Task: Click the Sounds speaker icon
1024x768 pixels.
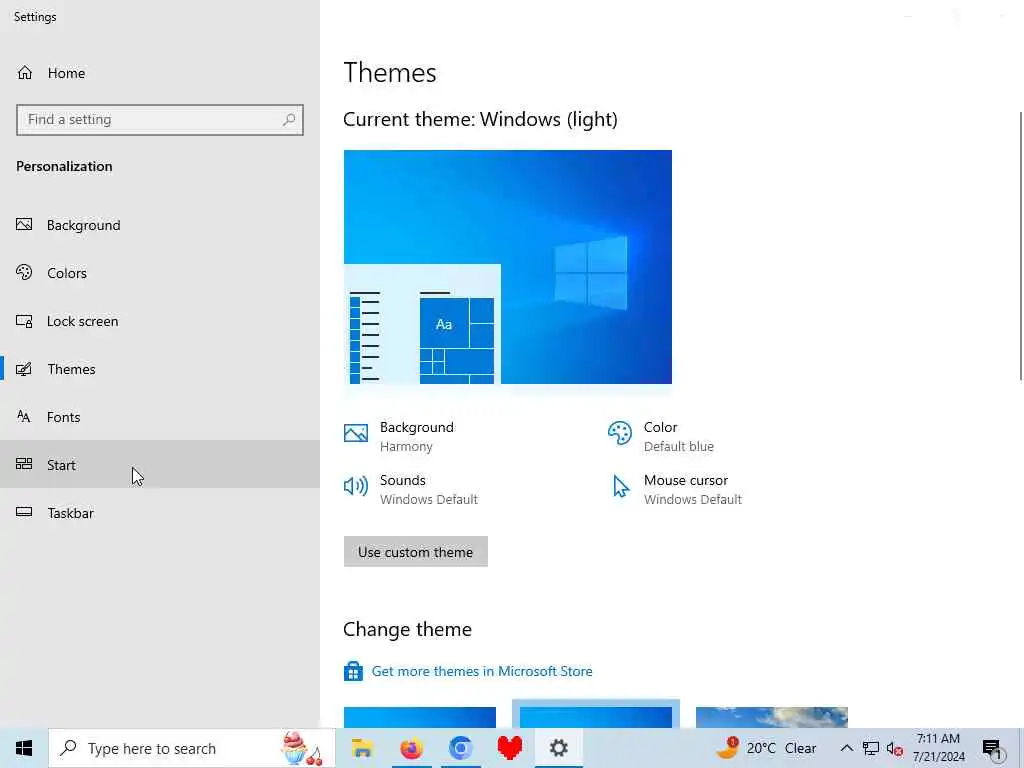Action: click(356, 486)
